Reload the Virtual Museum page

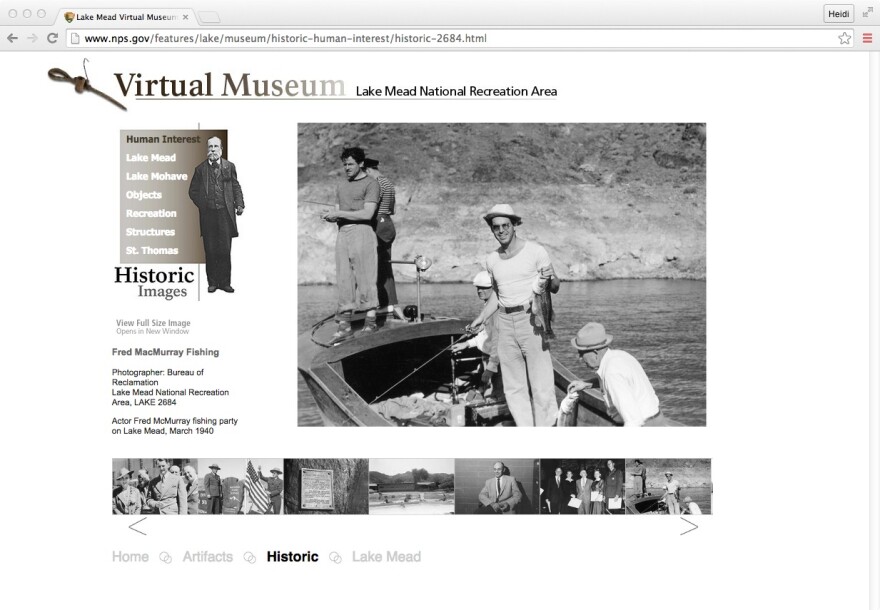(x=51, y=38)
